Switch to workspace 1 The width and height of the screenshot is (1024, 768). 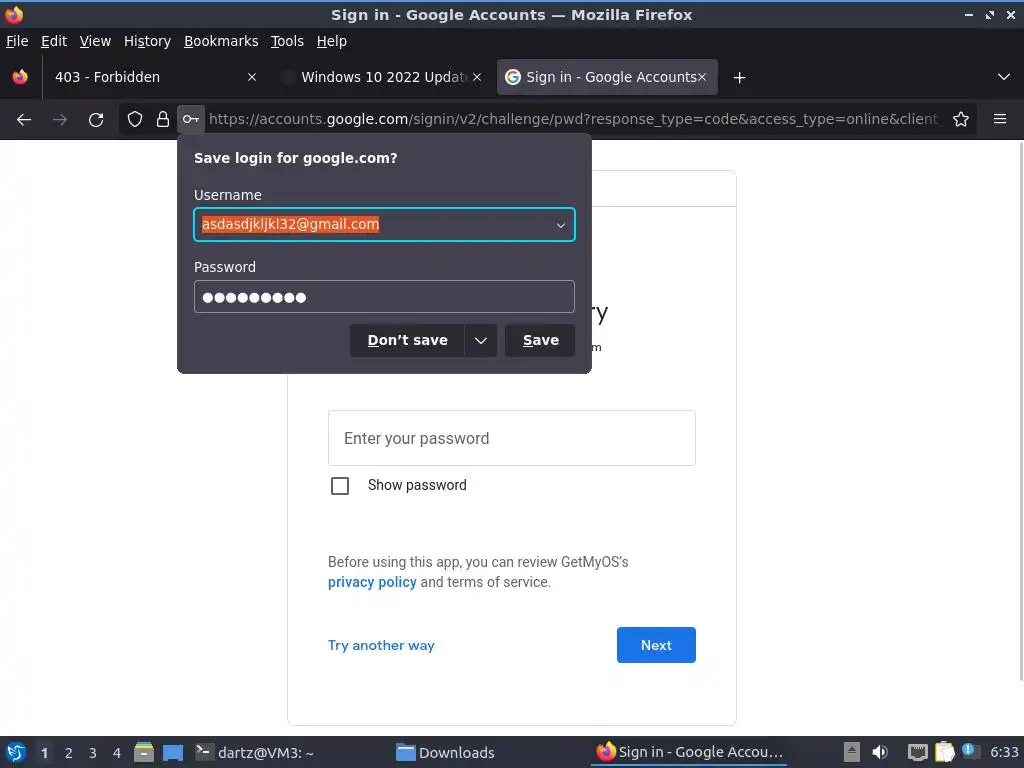44,753
